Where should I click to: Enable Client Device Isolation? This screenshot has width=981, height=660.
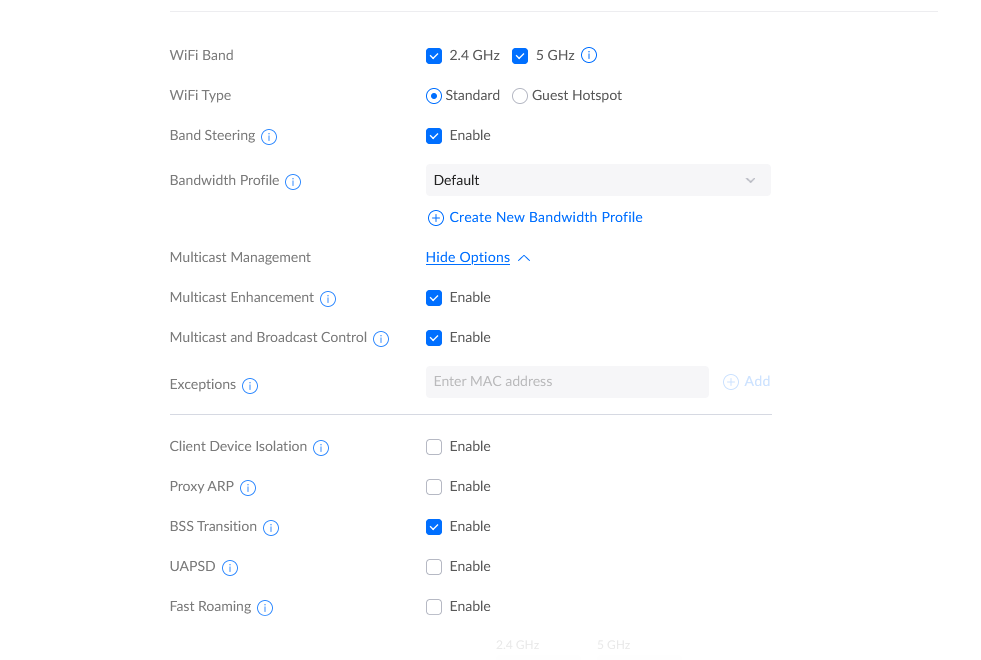click(x=434, y=447)
